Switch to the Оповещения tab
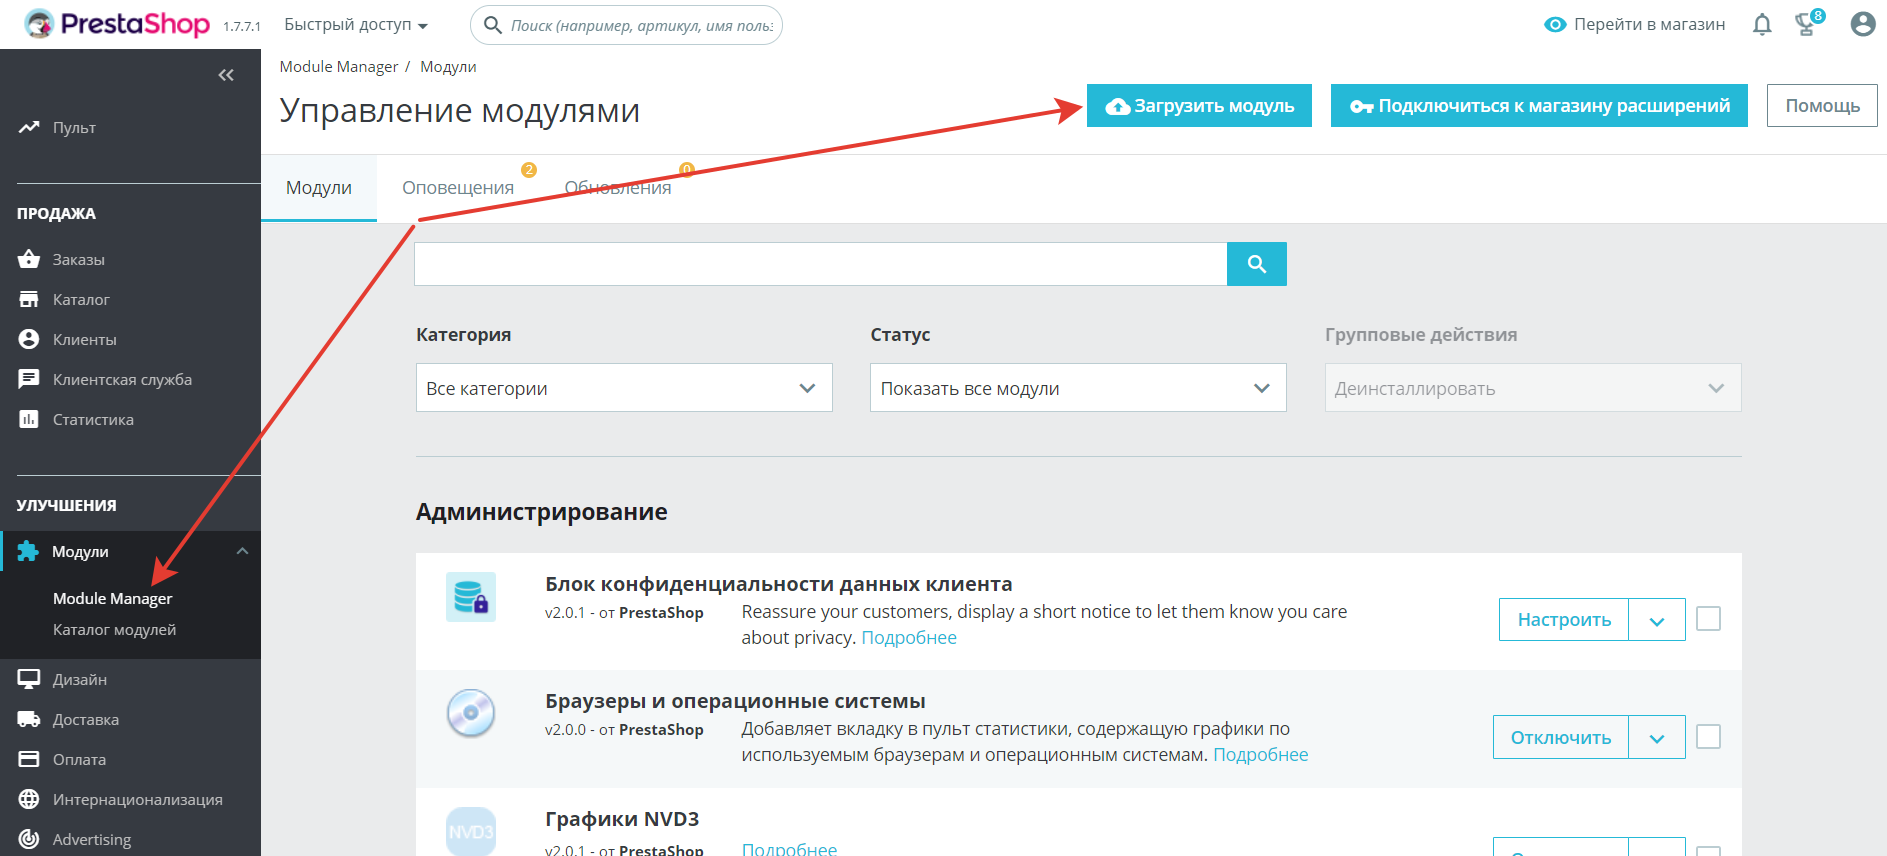This screenshot has width=1887, height=856. click(458, 188)
